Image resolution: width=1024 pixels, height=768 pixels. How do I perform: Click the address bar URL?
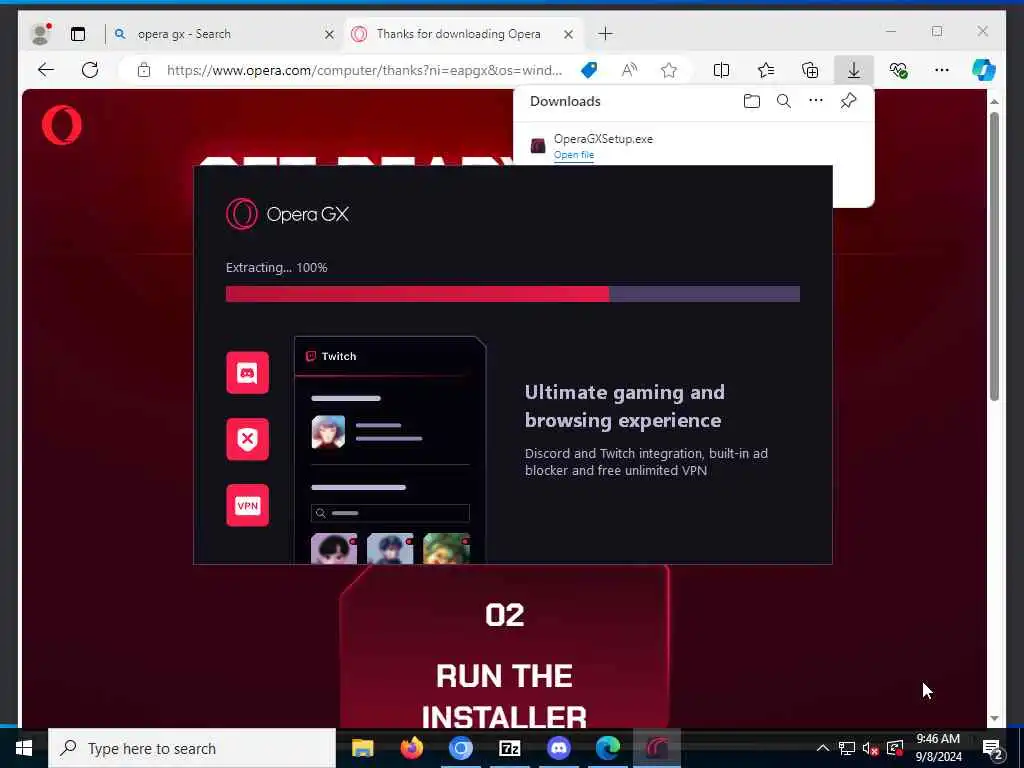[x=364, y=70]
